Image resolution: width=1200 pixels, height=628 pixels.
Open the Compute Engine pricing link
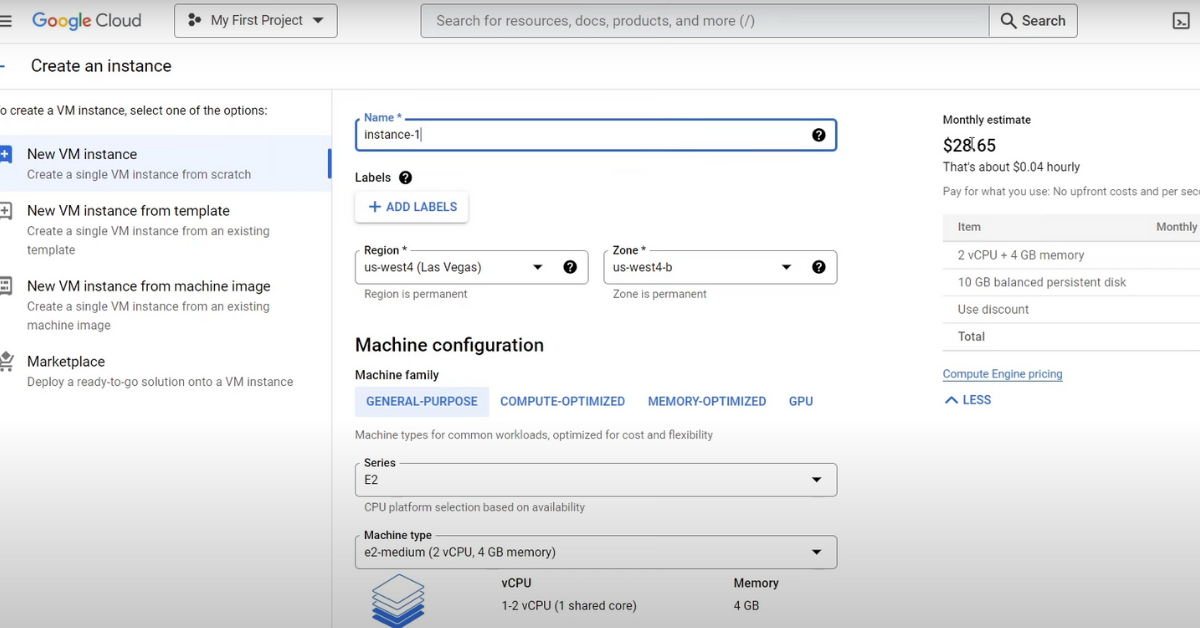(x=1002, y=374)
